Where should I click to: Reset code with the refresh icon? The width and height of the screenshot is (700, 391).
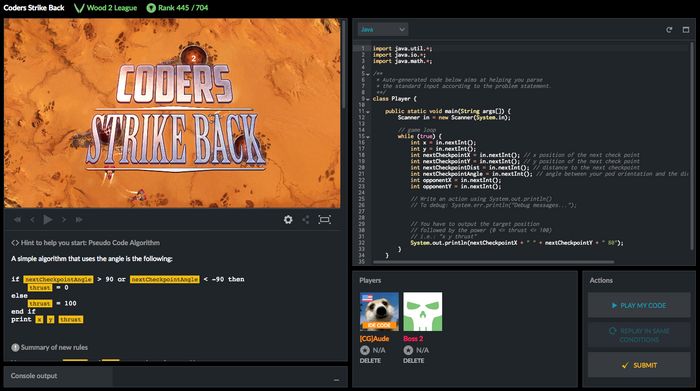pyautogui.click(x=669, y=30)
